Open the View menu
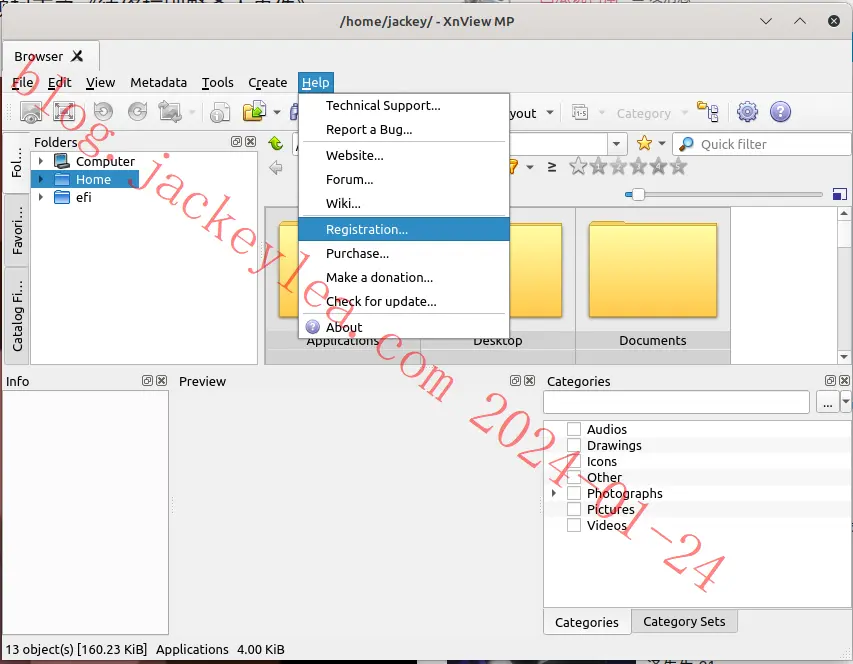853x664 pixels. 100,82
